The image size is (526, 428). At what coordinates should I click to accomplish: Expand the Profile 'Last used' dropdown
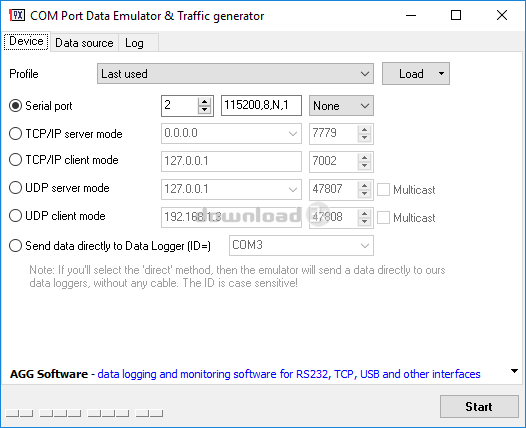(235, 73)
